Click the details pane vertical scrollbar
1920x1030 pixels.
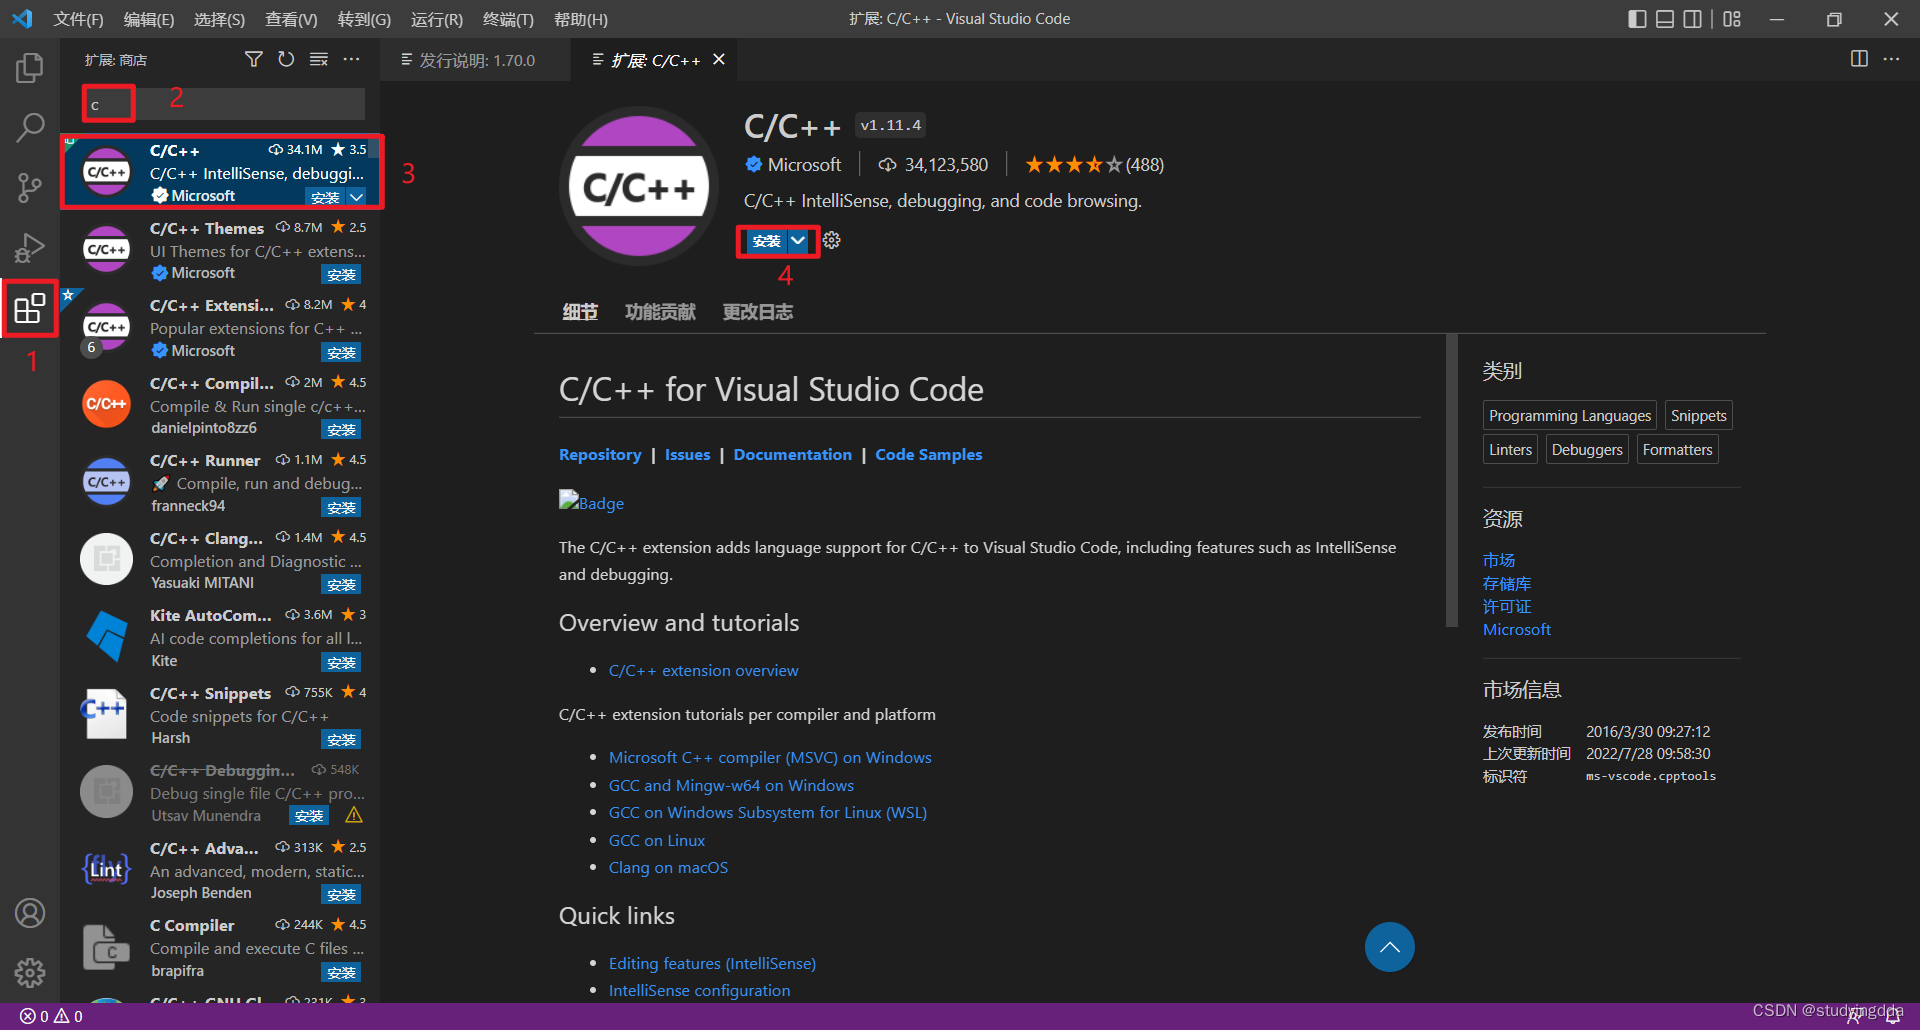click(x=1452, y=480)
